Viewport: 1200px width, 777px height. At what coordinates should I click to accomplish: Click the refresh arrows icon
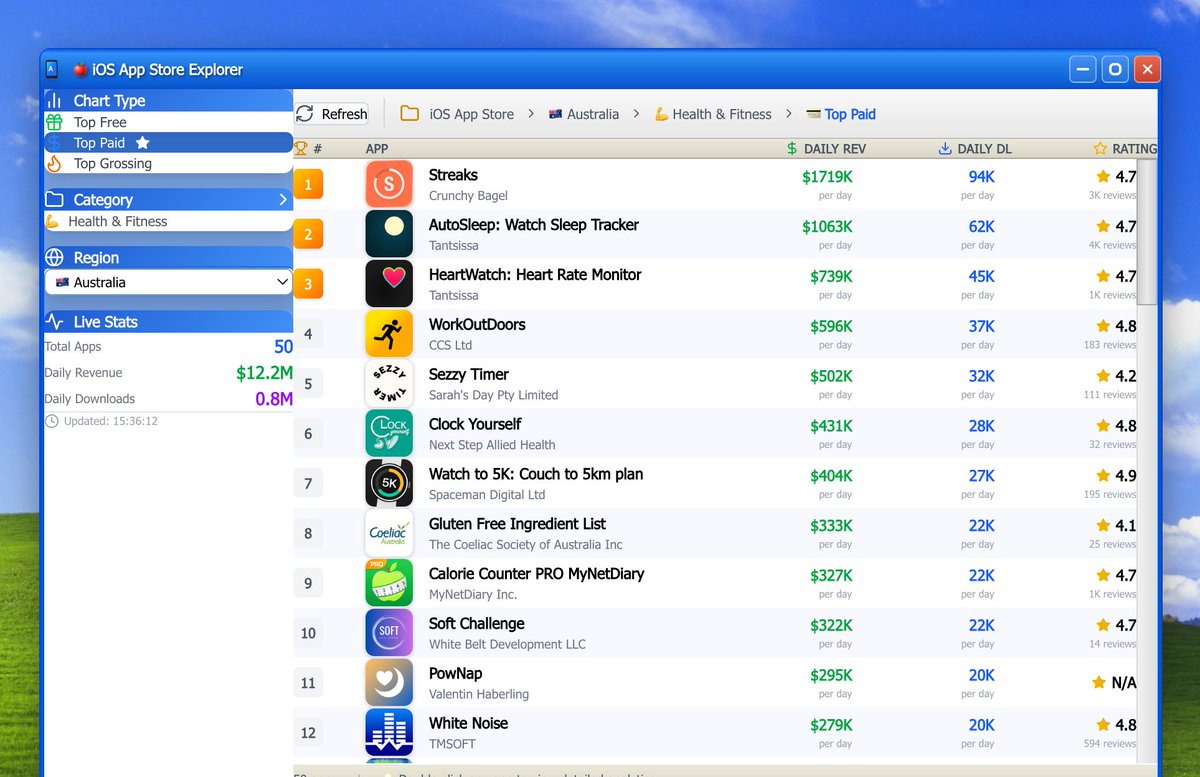click(x=305, y=114)
